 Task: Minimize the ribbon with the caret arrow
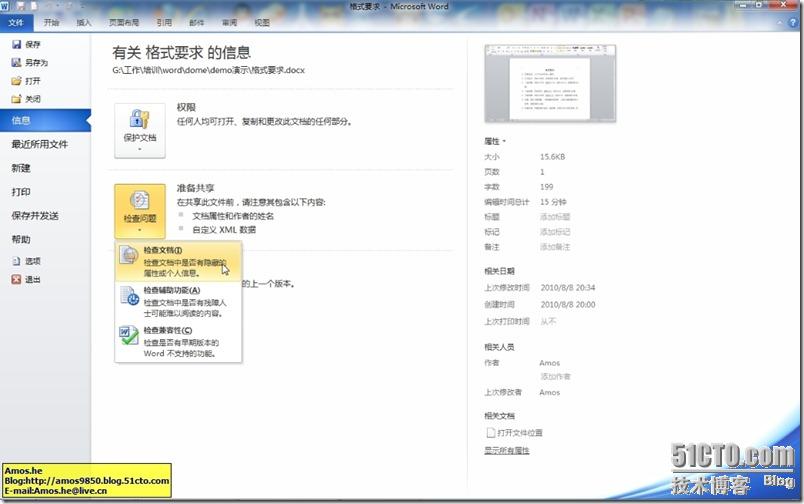[780, 23]
